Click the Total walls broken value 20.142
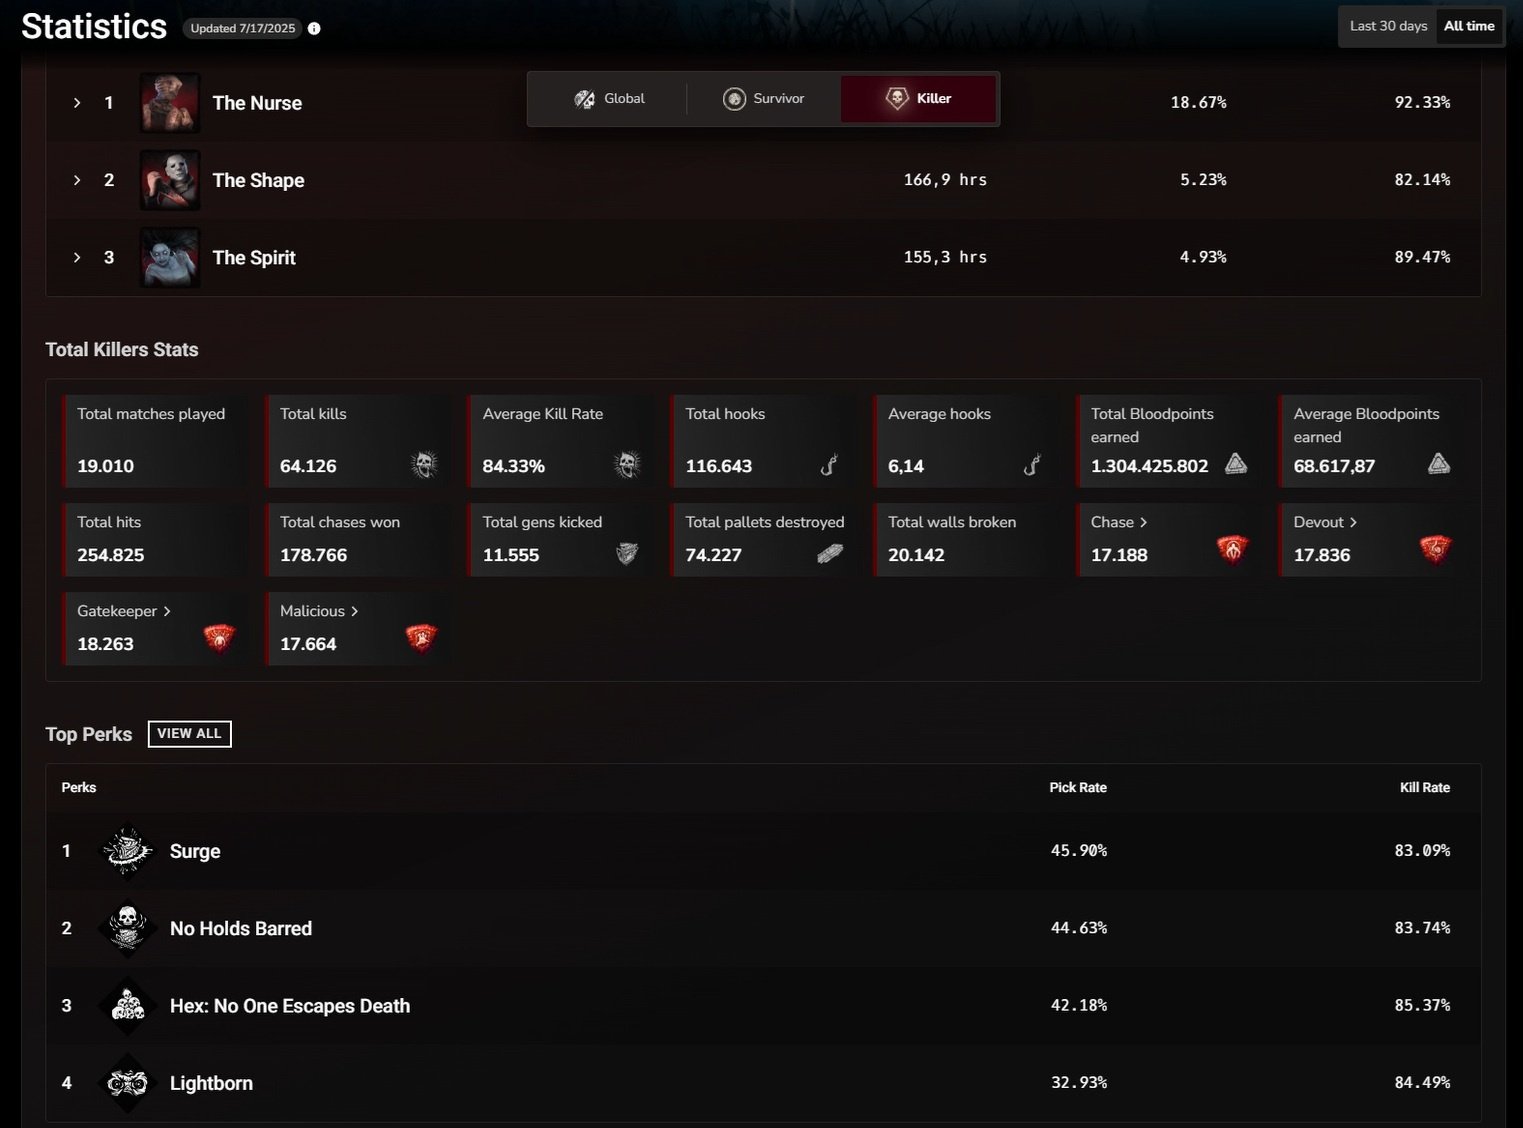Viewport: 1523px width, 1128px height. point(916,555)
